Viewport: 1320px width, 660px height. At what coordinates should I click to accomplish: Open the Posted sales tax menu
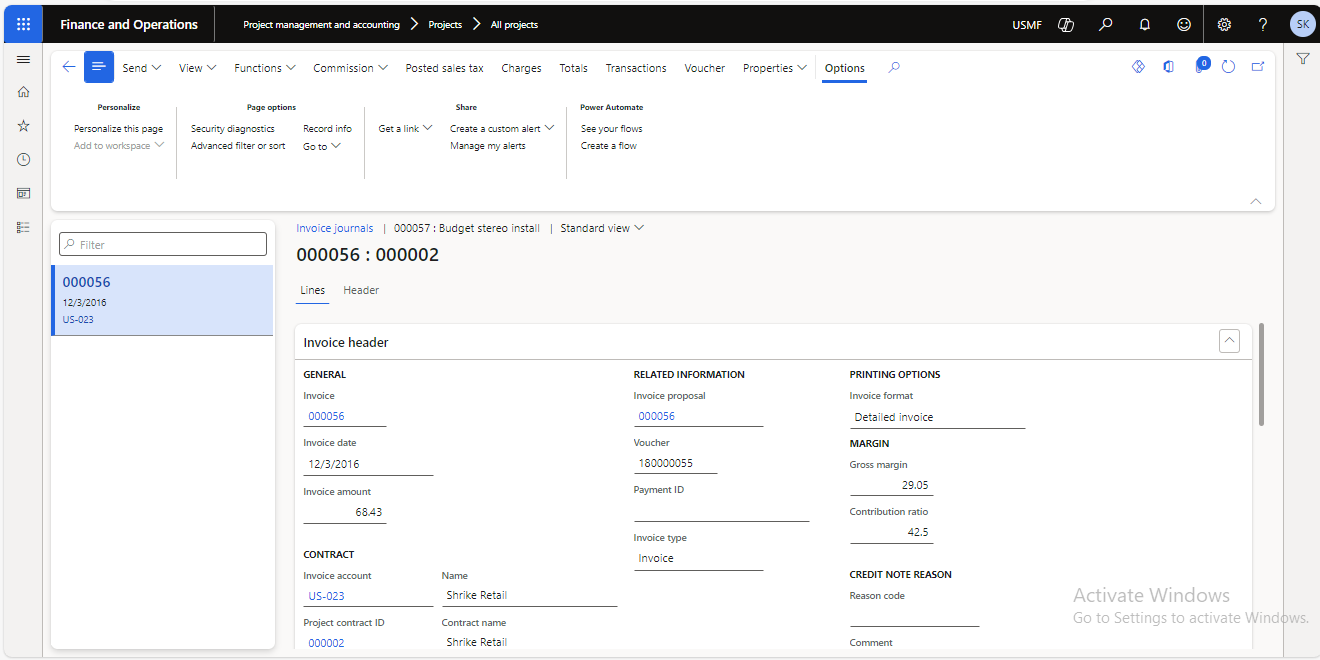(x=444, y=68)
